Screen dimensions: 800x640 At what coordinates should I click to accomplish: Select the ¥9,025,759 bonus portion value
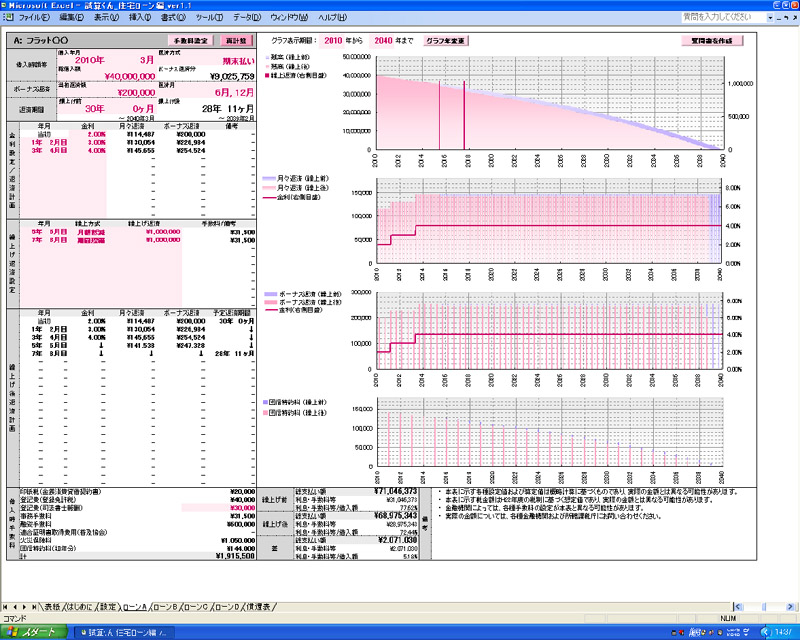pos(232,77)
